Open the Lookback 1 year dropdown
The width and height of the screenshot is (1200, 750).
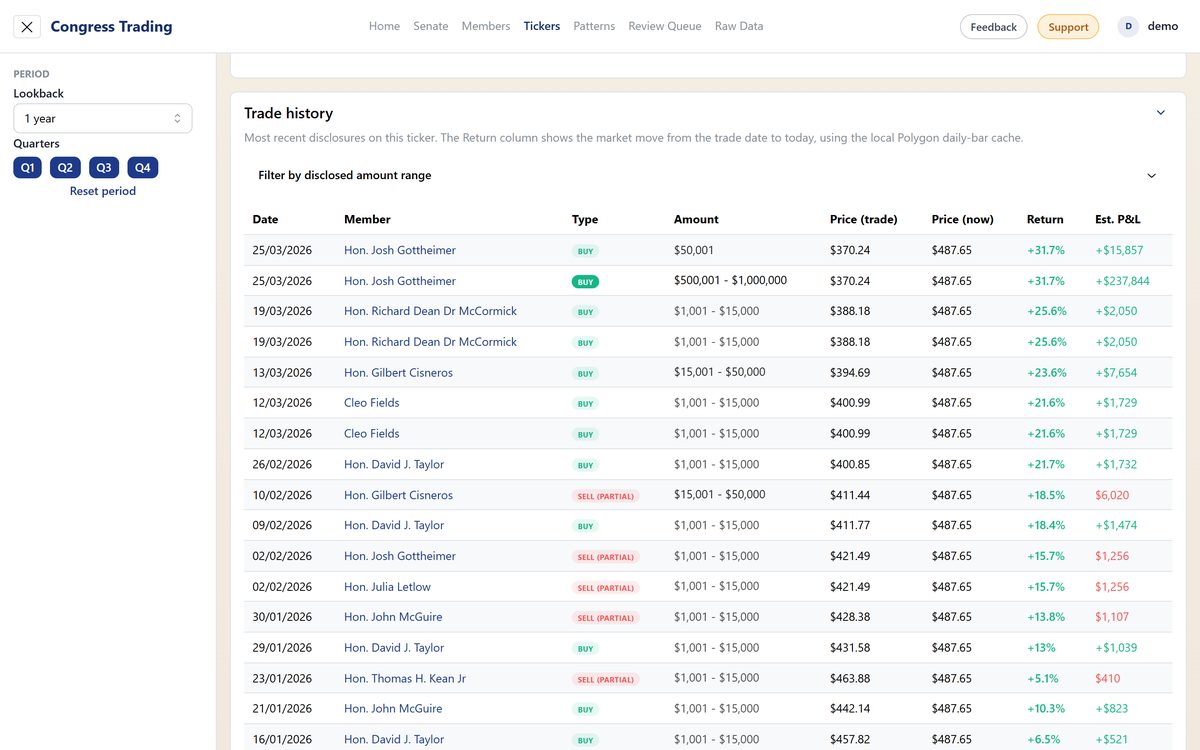103,118
